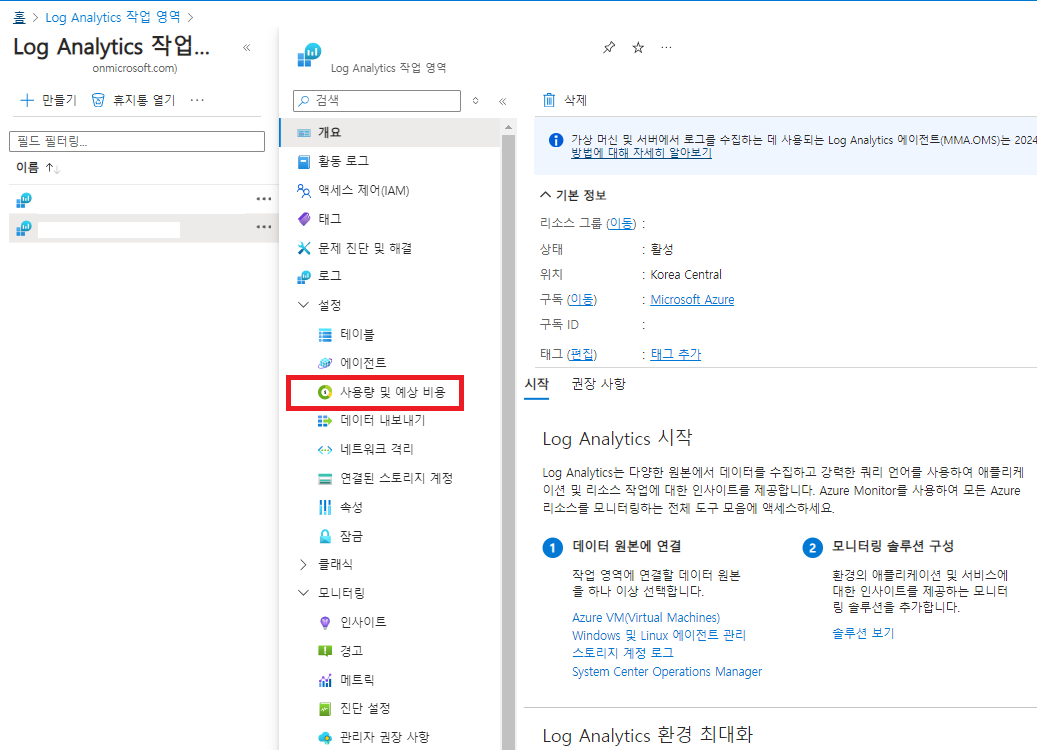Open 테이블 icon under settings
Viewport: 1037px width, 750px height.
tap(325, 335)
